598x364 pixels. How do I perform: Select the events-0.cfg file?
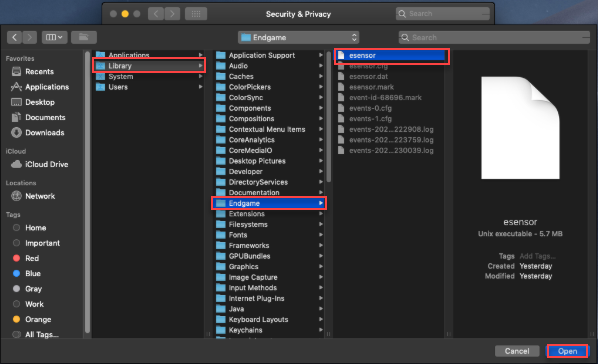[x=391, y=108]
